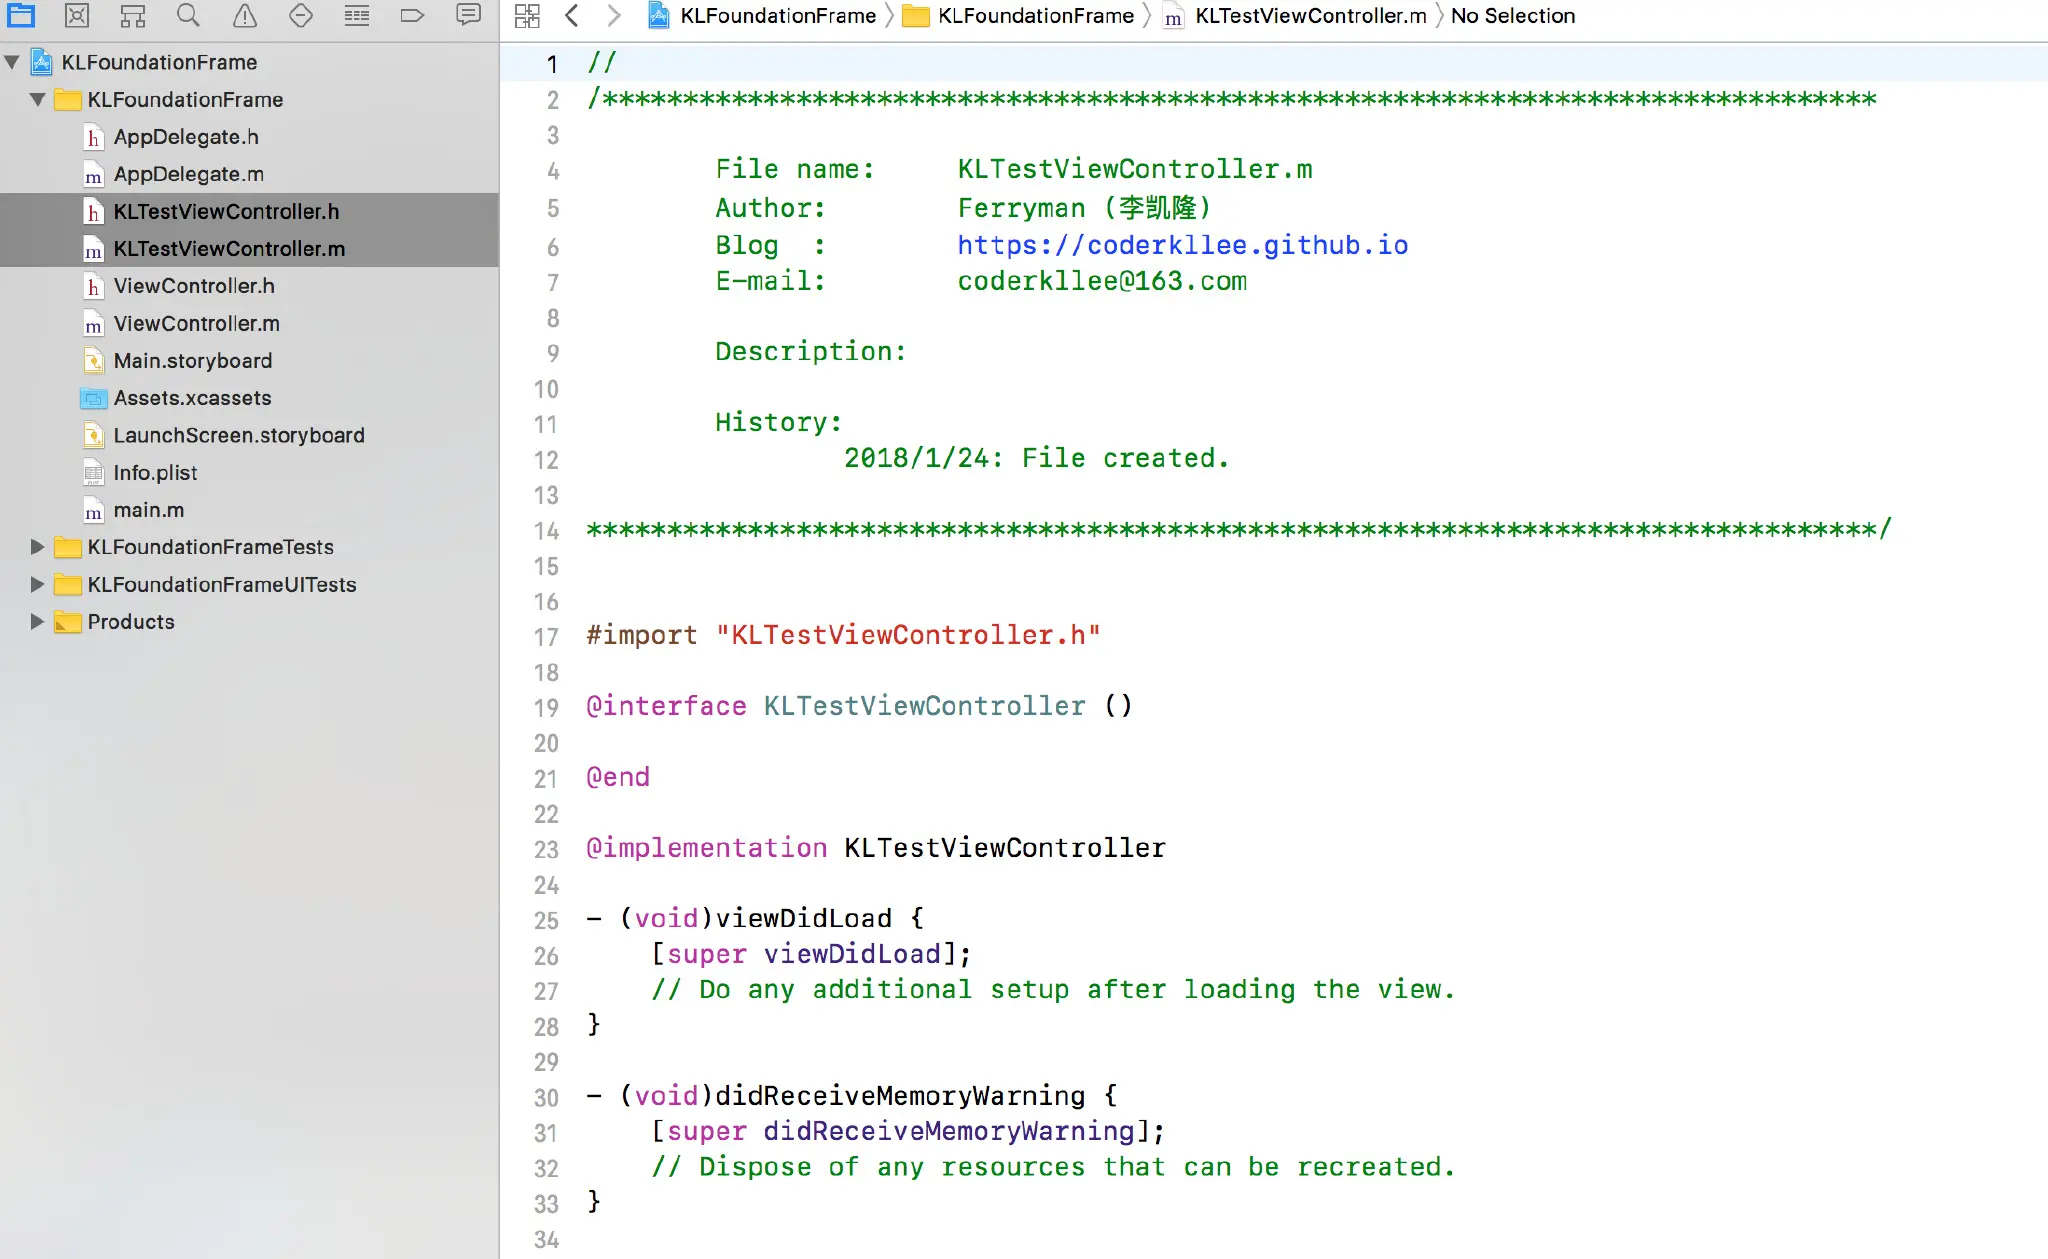The height and width of the screenshot is (1259, 2048).
Task: Show the Issue navigator warning icon
Action: [x=244, y=15]
